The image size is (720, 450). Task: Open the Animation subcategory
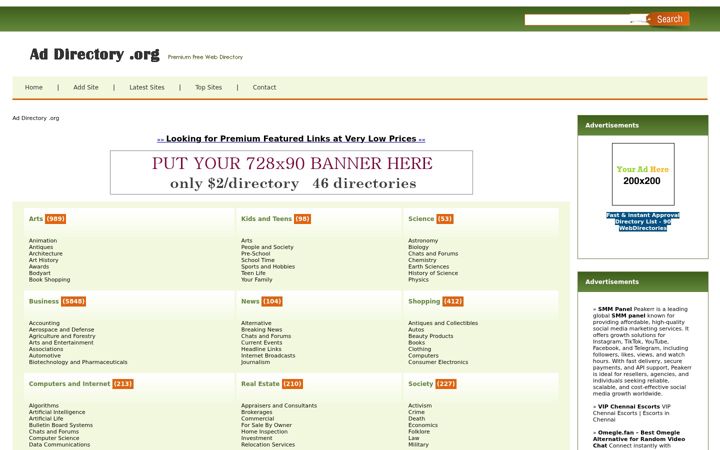coord(43,241)
